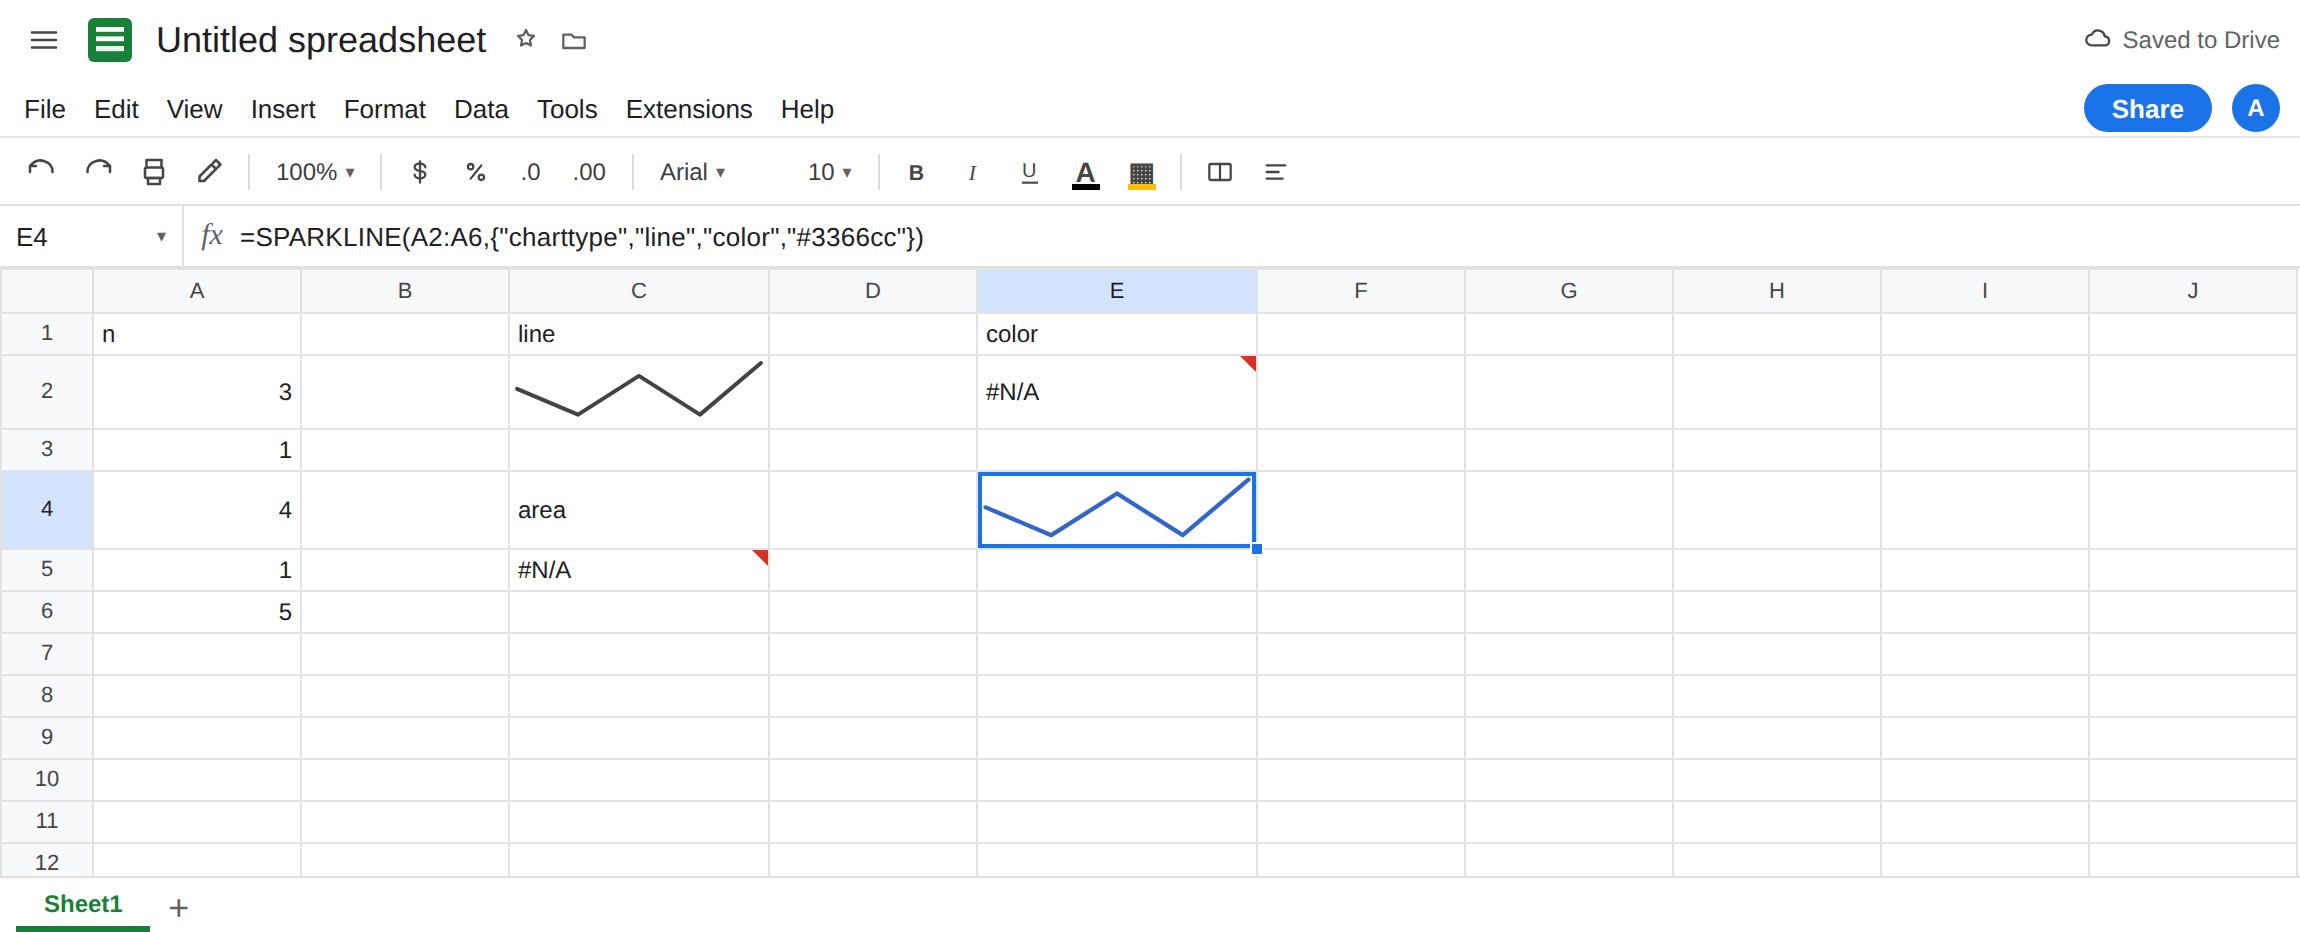Open the Format menu
Viewport: 2300px width, 932px height.
click(x=385, y=109)
